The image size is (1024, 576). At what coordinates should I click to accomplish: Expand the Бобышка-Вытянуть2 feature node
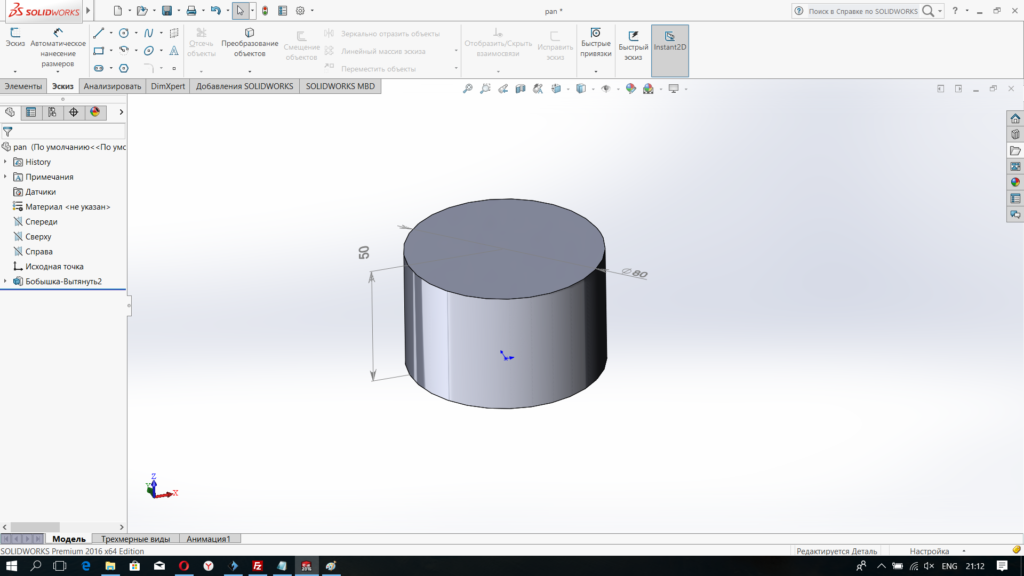tap(5, 281)
